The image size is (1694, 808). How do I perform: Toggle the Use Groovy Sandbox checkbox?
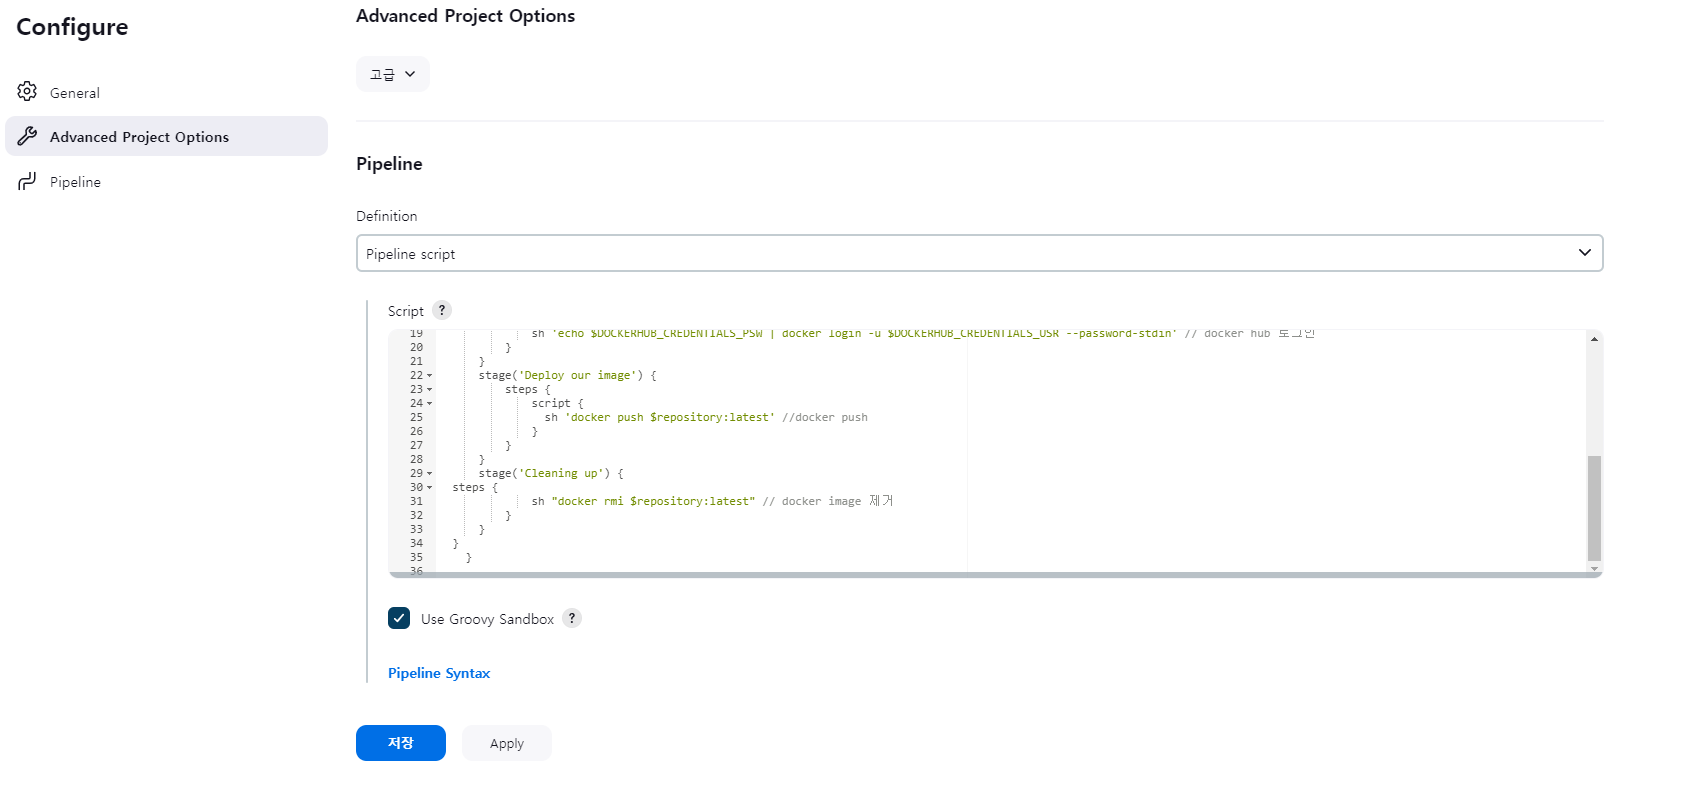tap(399, 618)
